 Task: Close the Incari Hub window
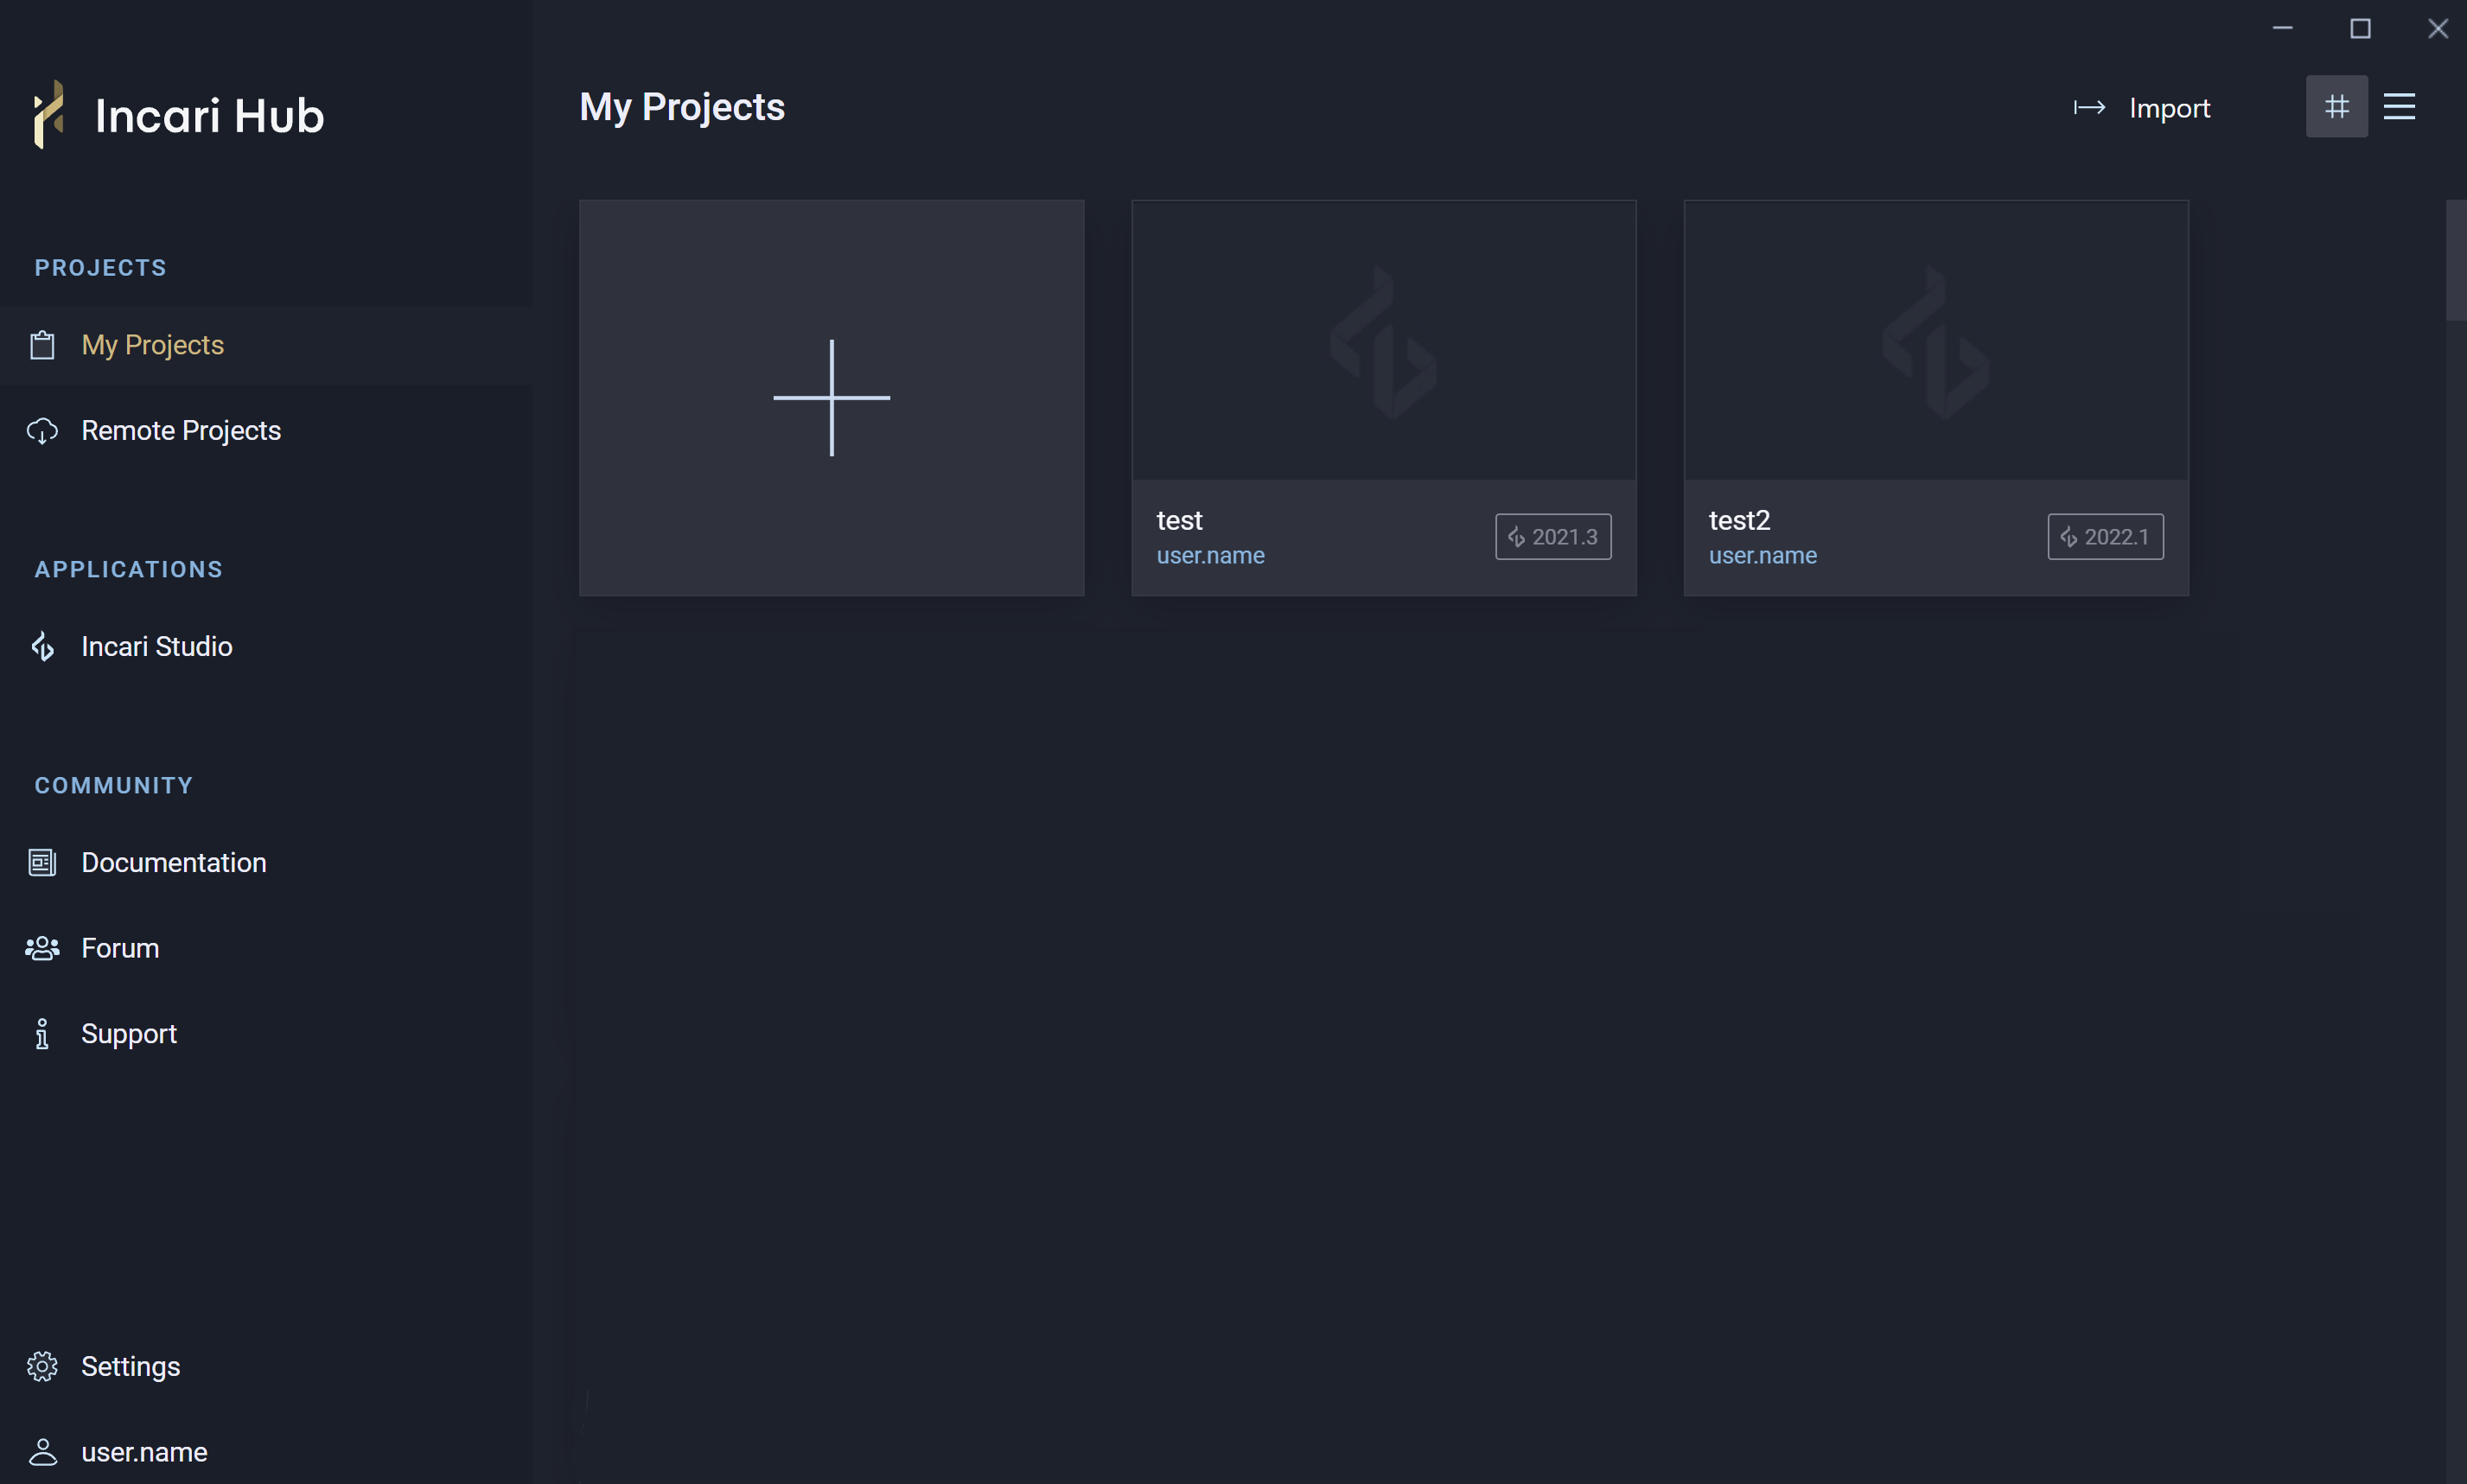[2437, 28]
